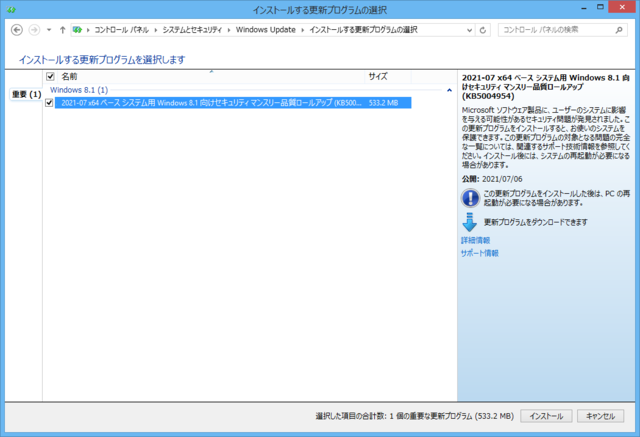Sort by the 名前 column header
Screen dimensions: 640x437
(212, 76)
